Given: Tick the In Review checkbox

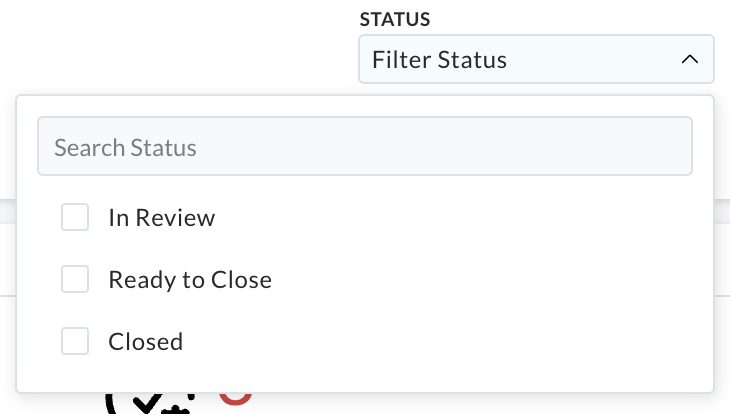Looking at the screenshot, I should point(75,217).
